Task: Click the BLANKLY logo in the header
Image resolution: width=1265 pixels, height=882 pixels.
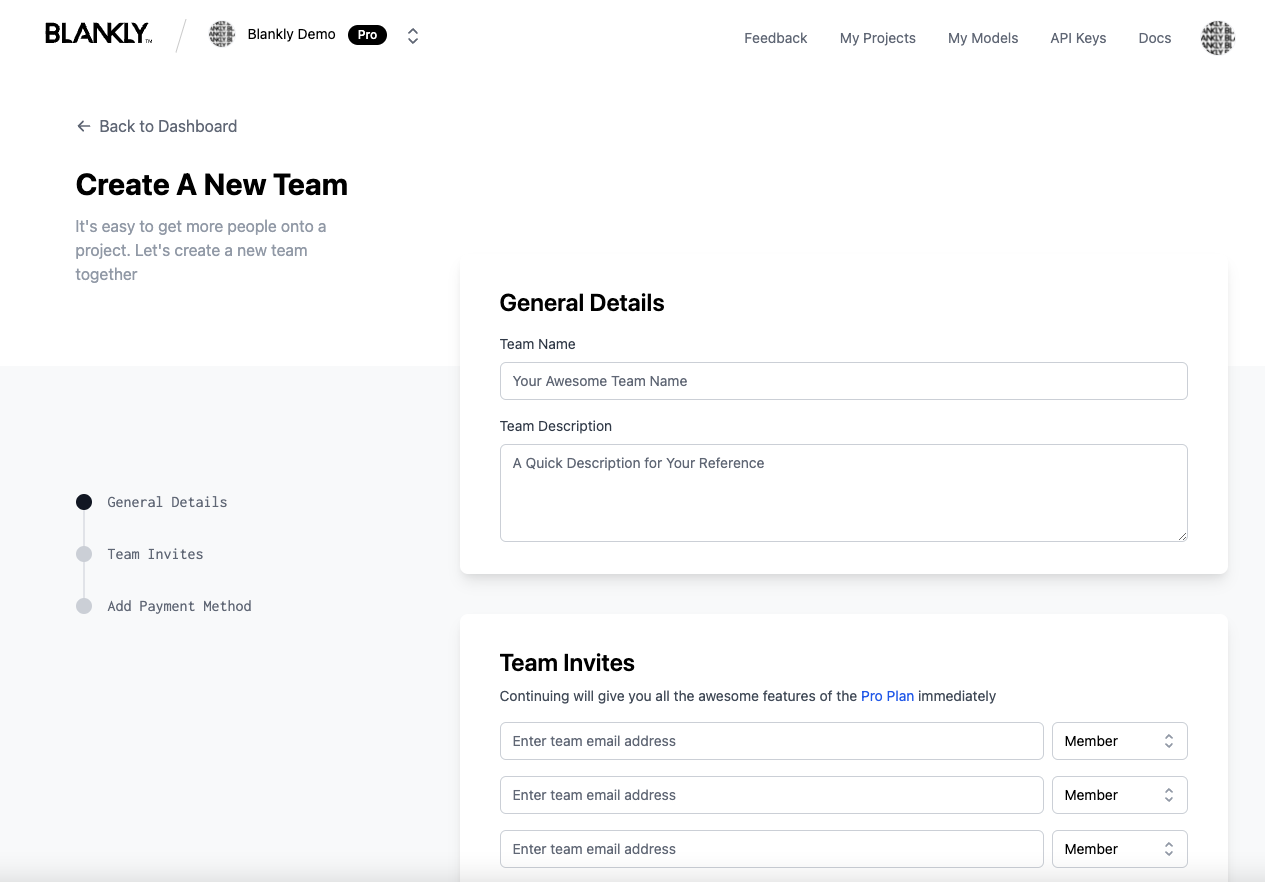Action: [x=97, y=32]
